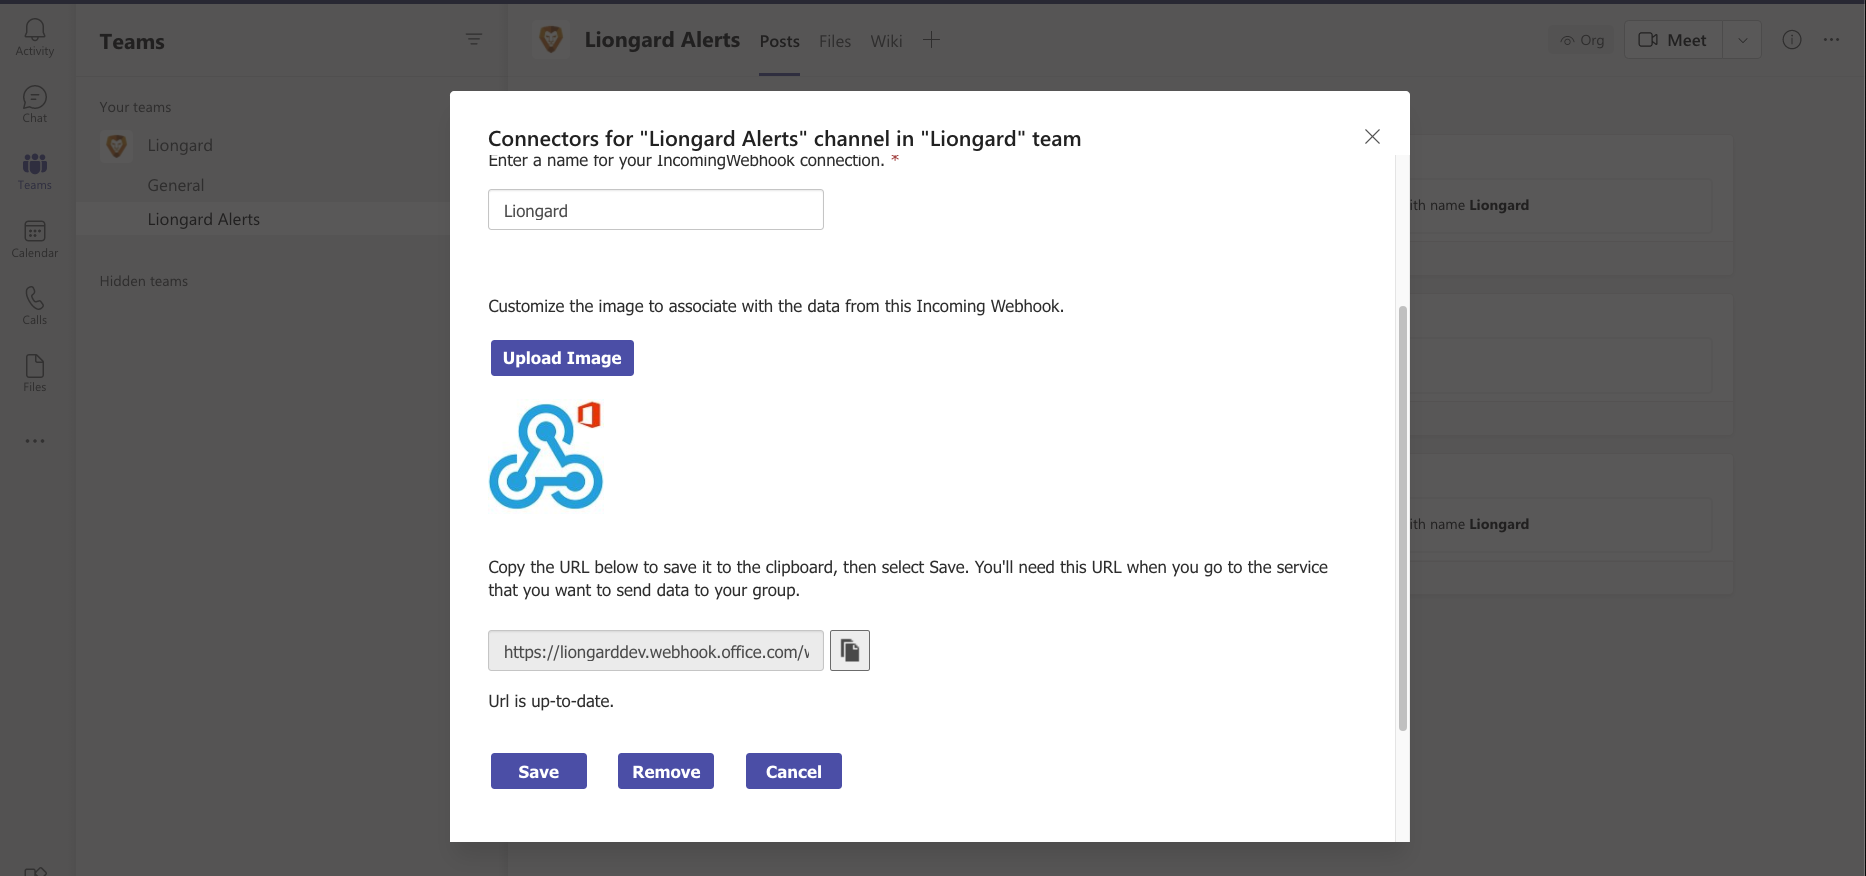Switch to the Wiki tab
This screenshot has width=1866, height=876.
[886, 41]
